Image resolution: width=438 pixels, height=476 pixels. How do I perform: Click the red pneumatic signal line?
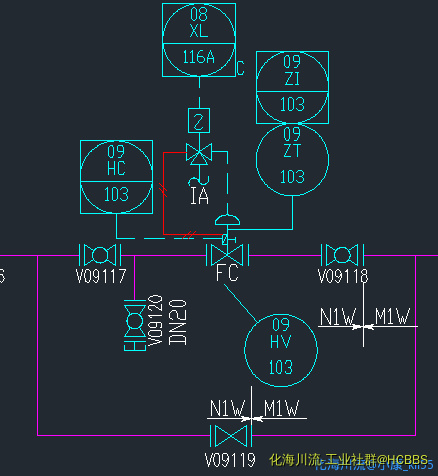click(163, 193)
